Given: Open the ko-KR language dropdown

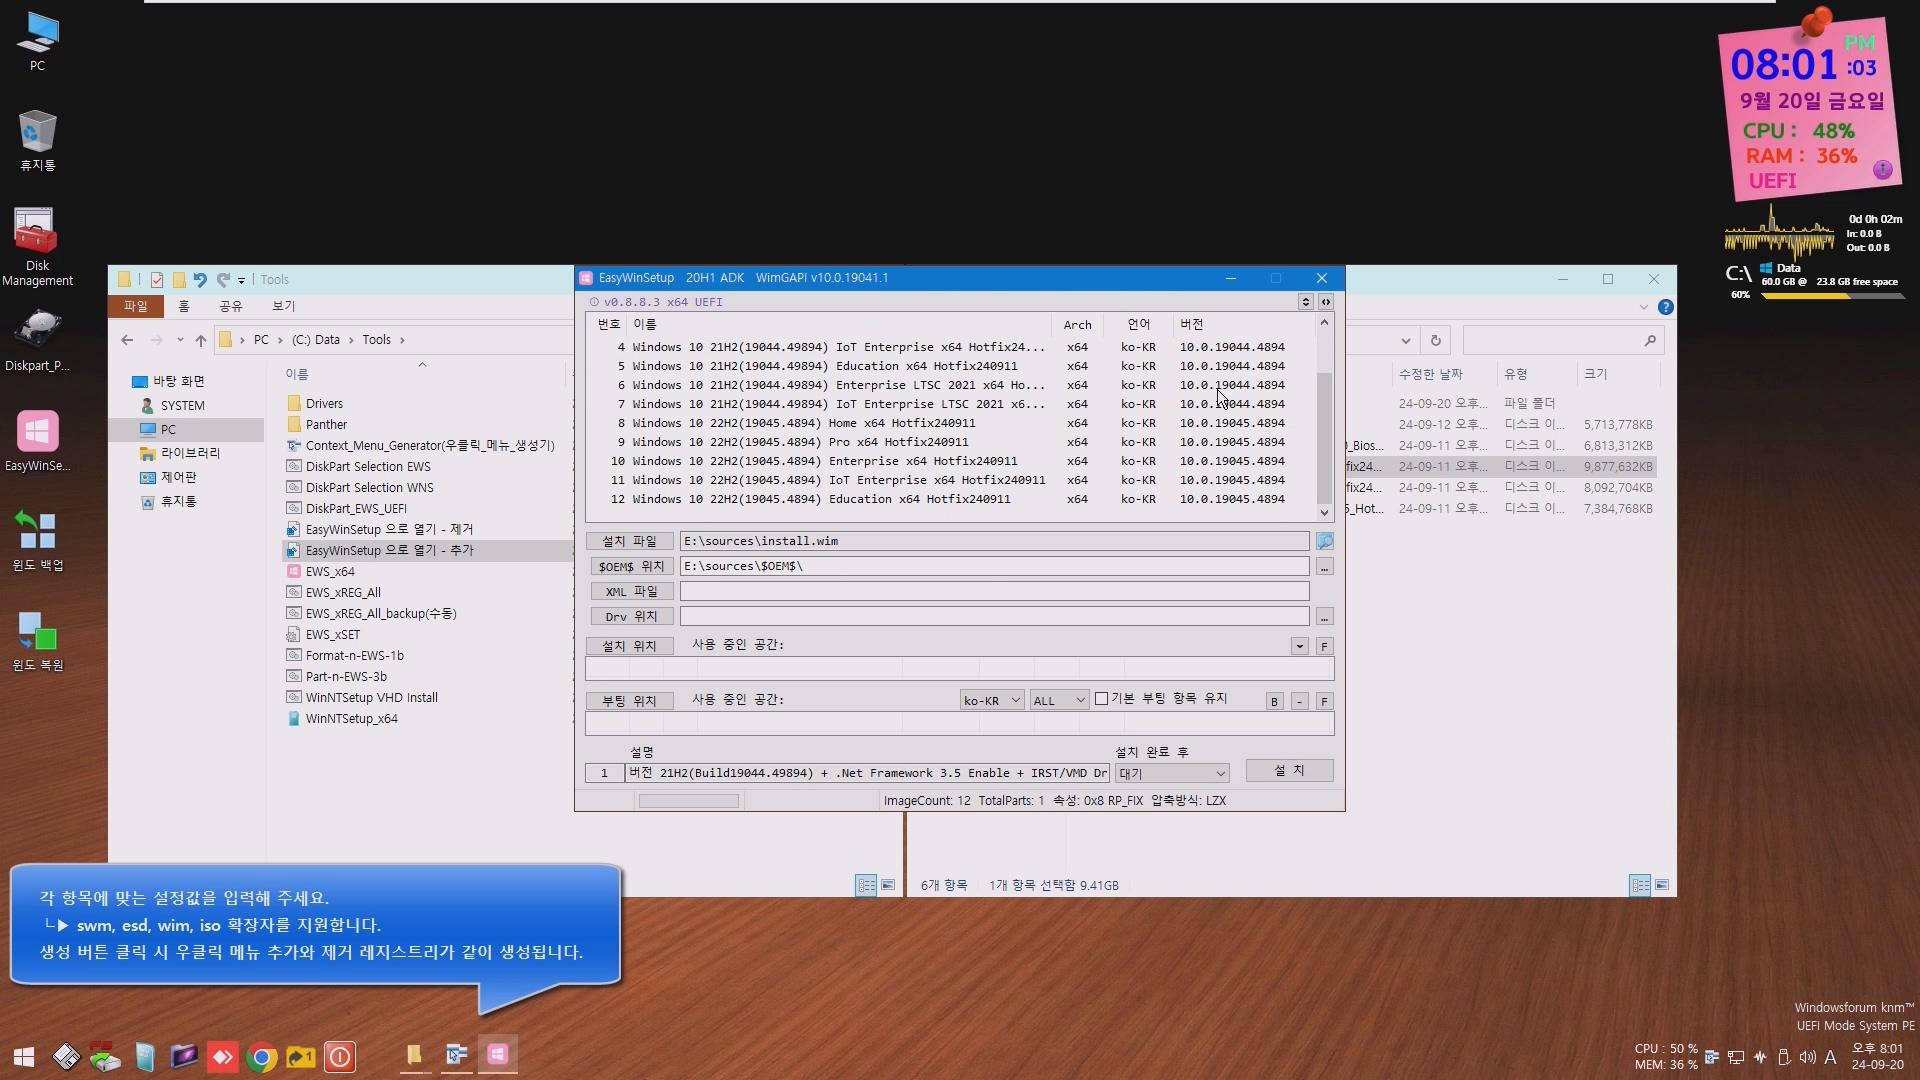Looking at the screenshot, I should point(991,700).
